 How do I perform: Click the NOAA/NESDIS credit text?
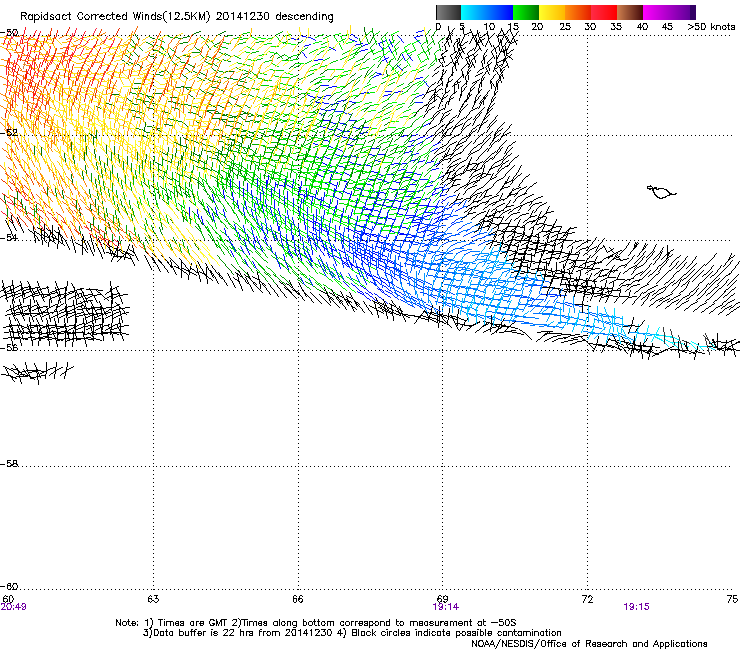point(589,644)
